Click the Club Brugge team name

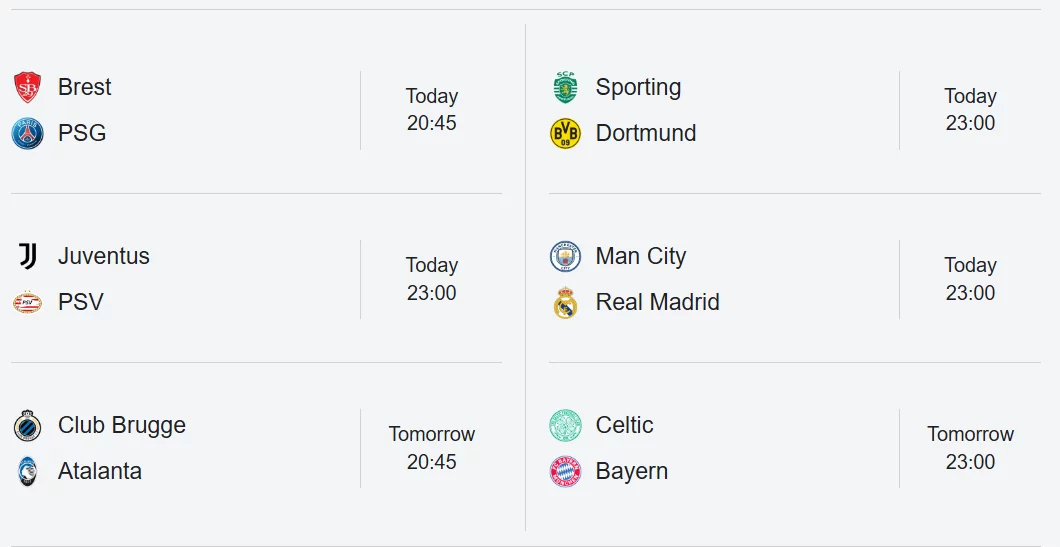122,425
